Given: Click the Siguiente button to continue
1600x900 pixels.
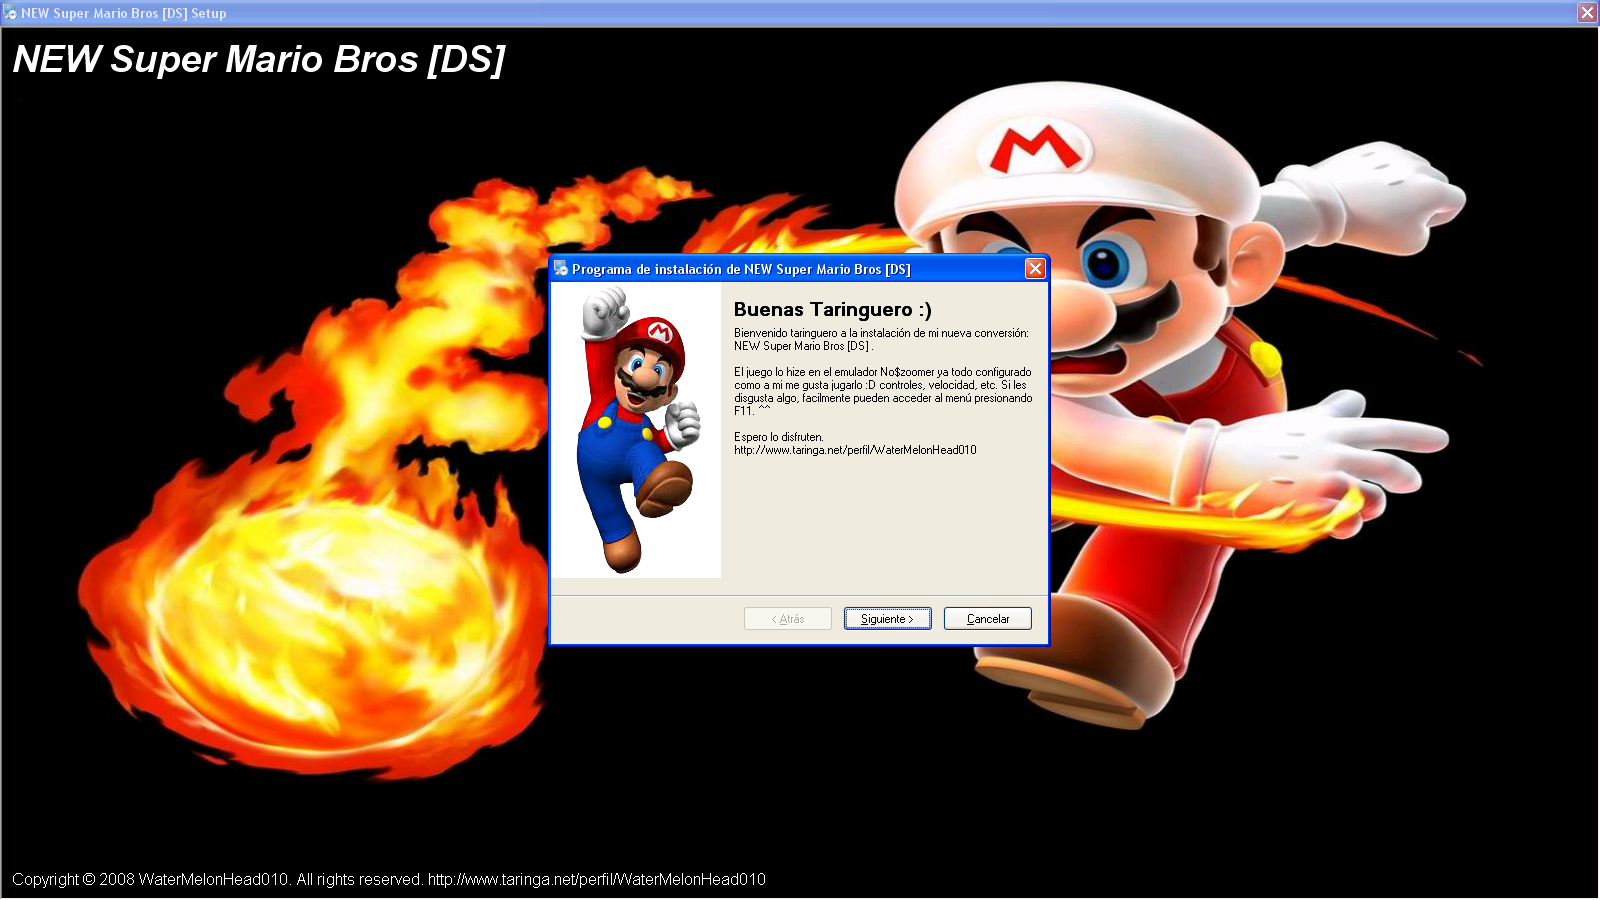Looking at the screenshot, I should 887,619.
